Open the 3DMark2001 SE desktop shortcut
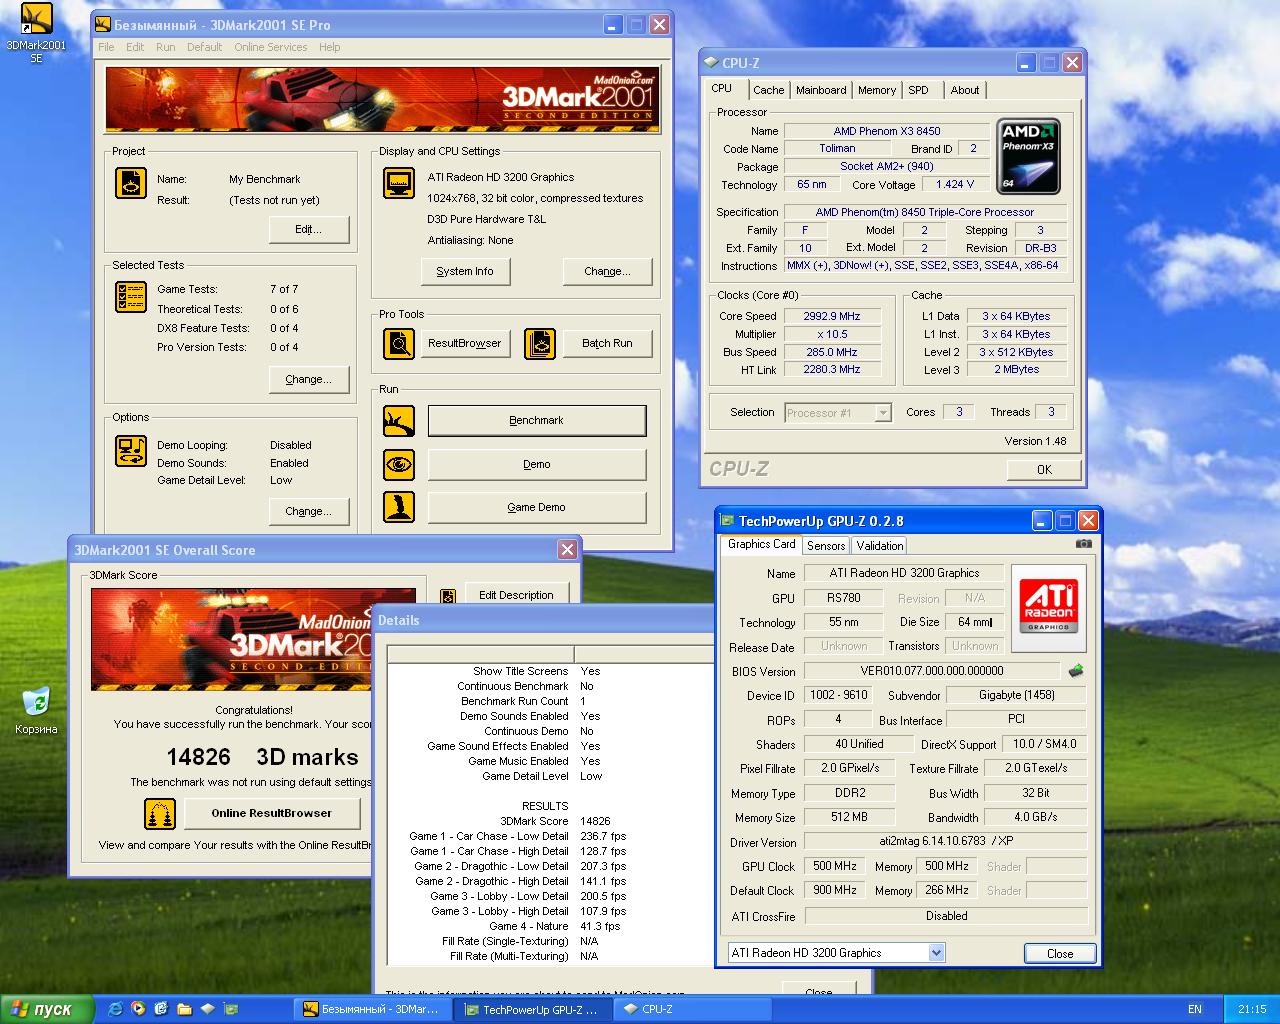This screenshot has width=1280, height=1024. (36, 33)
